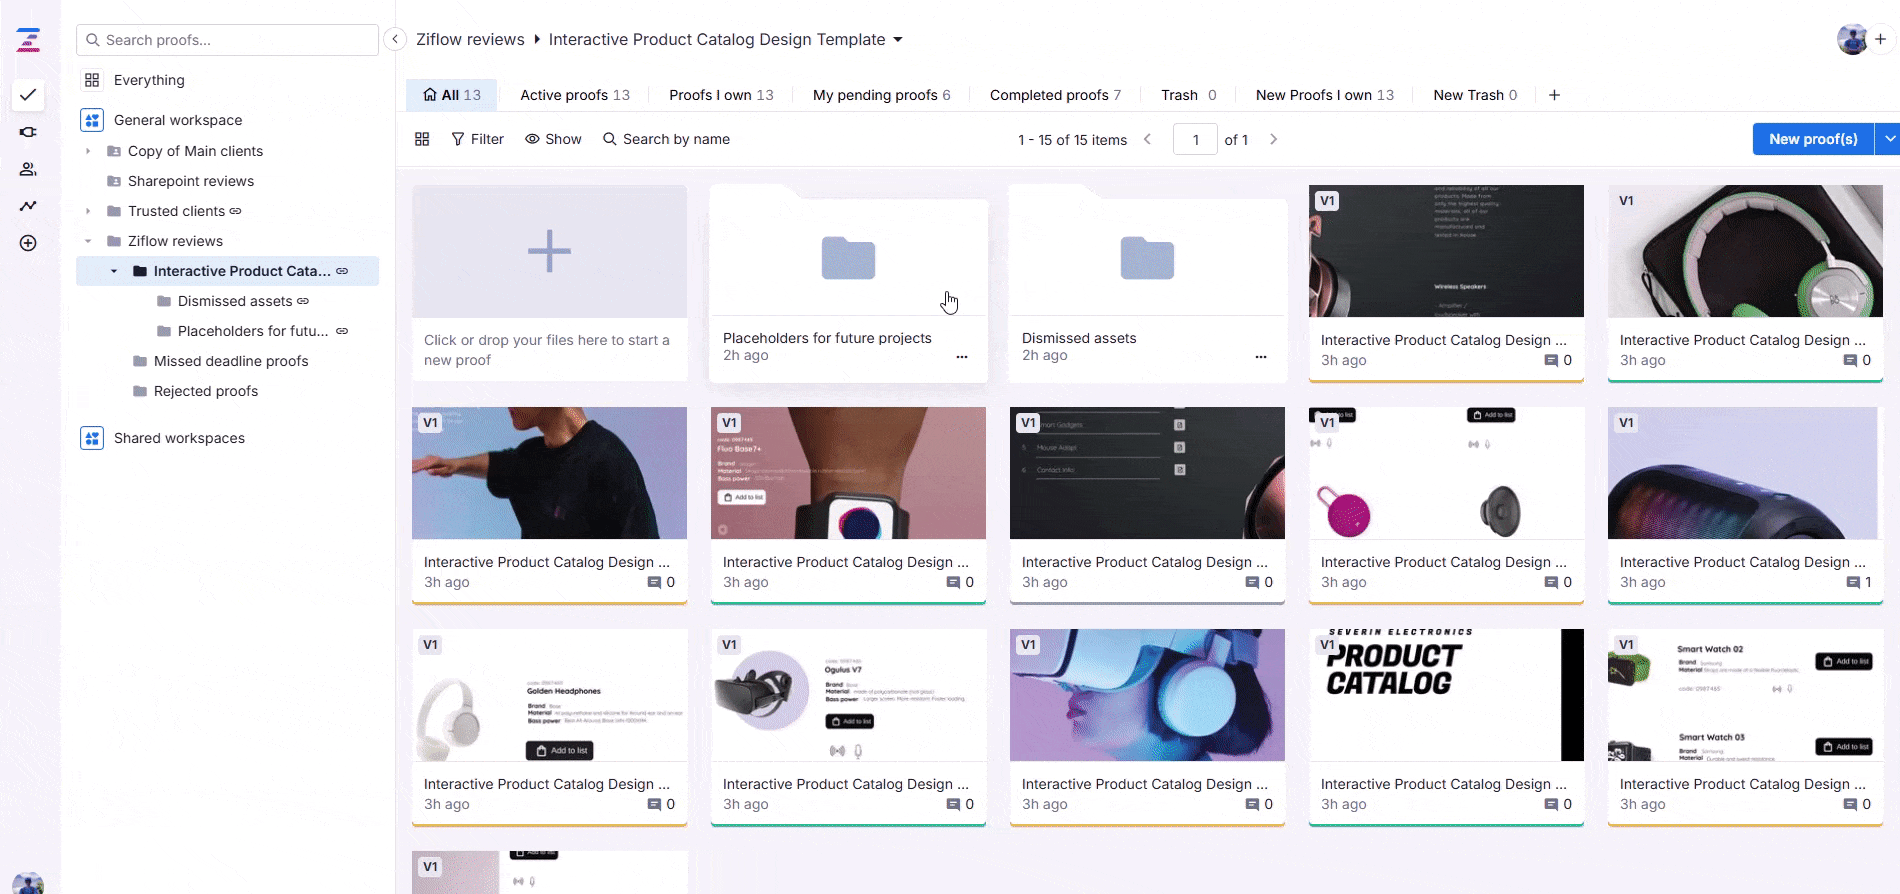
Task: Open the PRODUCT CATALOG cover proof thumbnail
Action: (x=1446, y=695)
